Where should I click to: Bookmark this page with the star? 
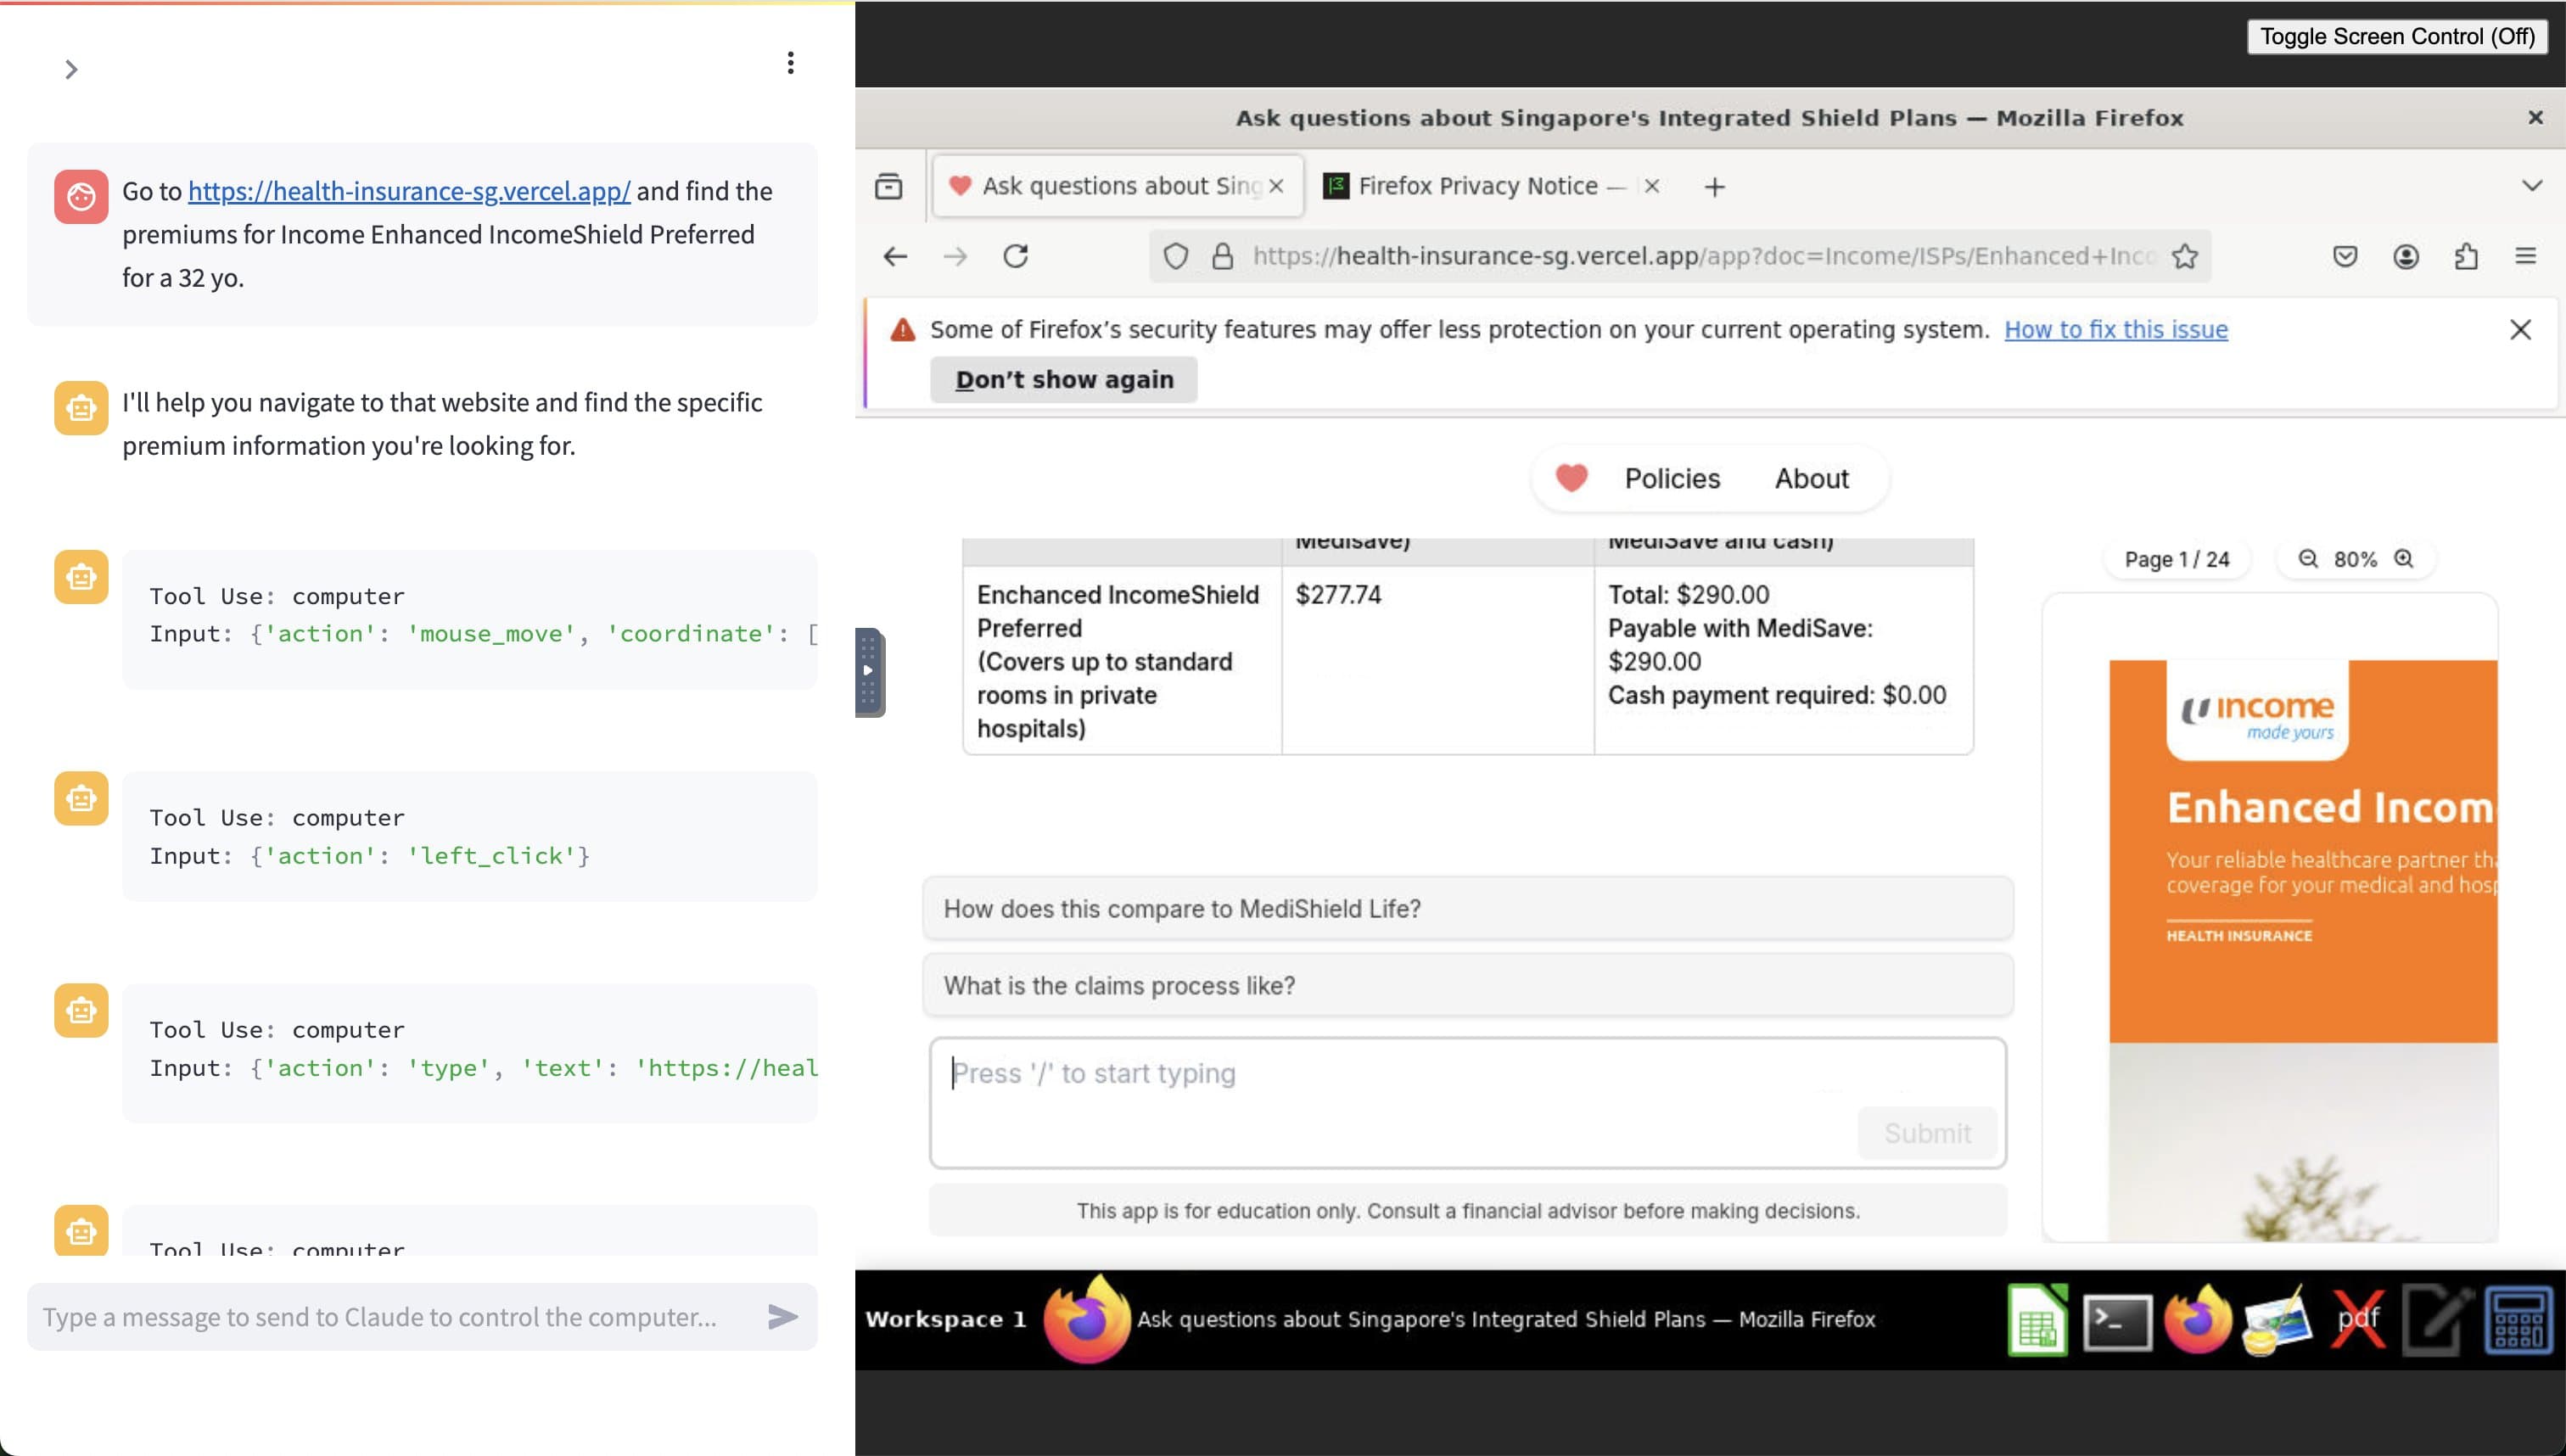2185,257
